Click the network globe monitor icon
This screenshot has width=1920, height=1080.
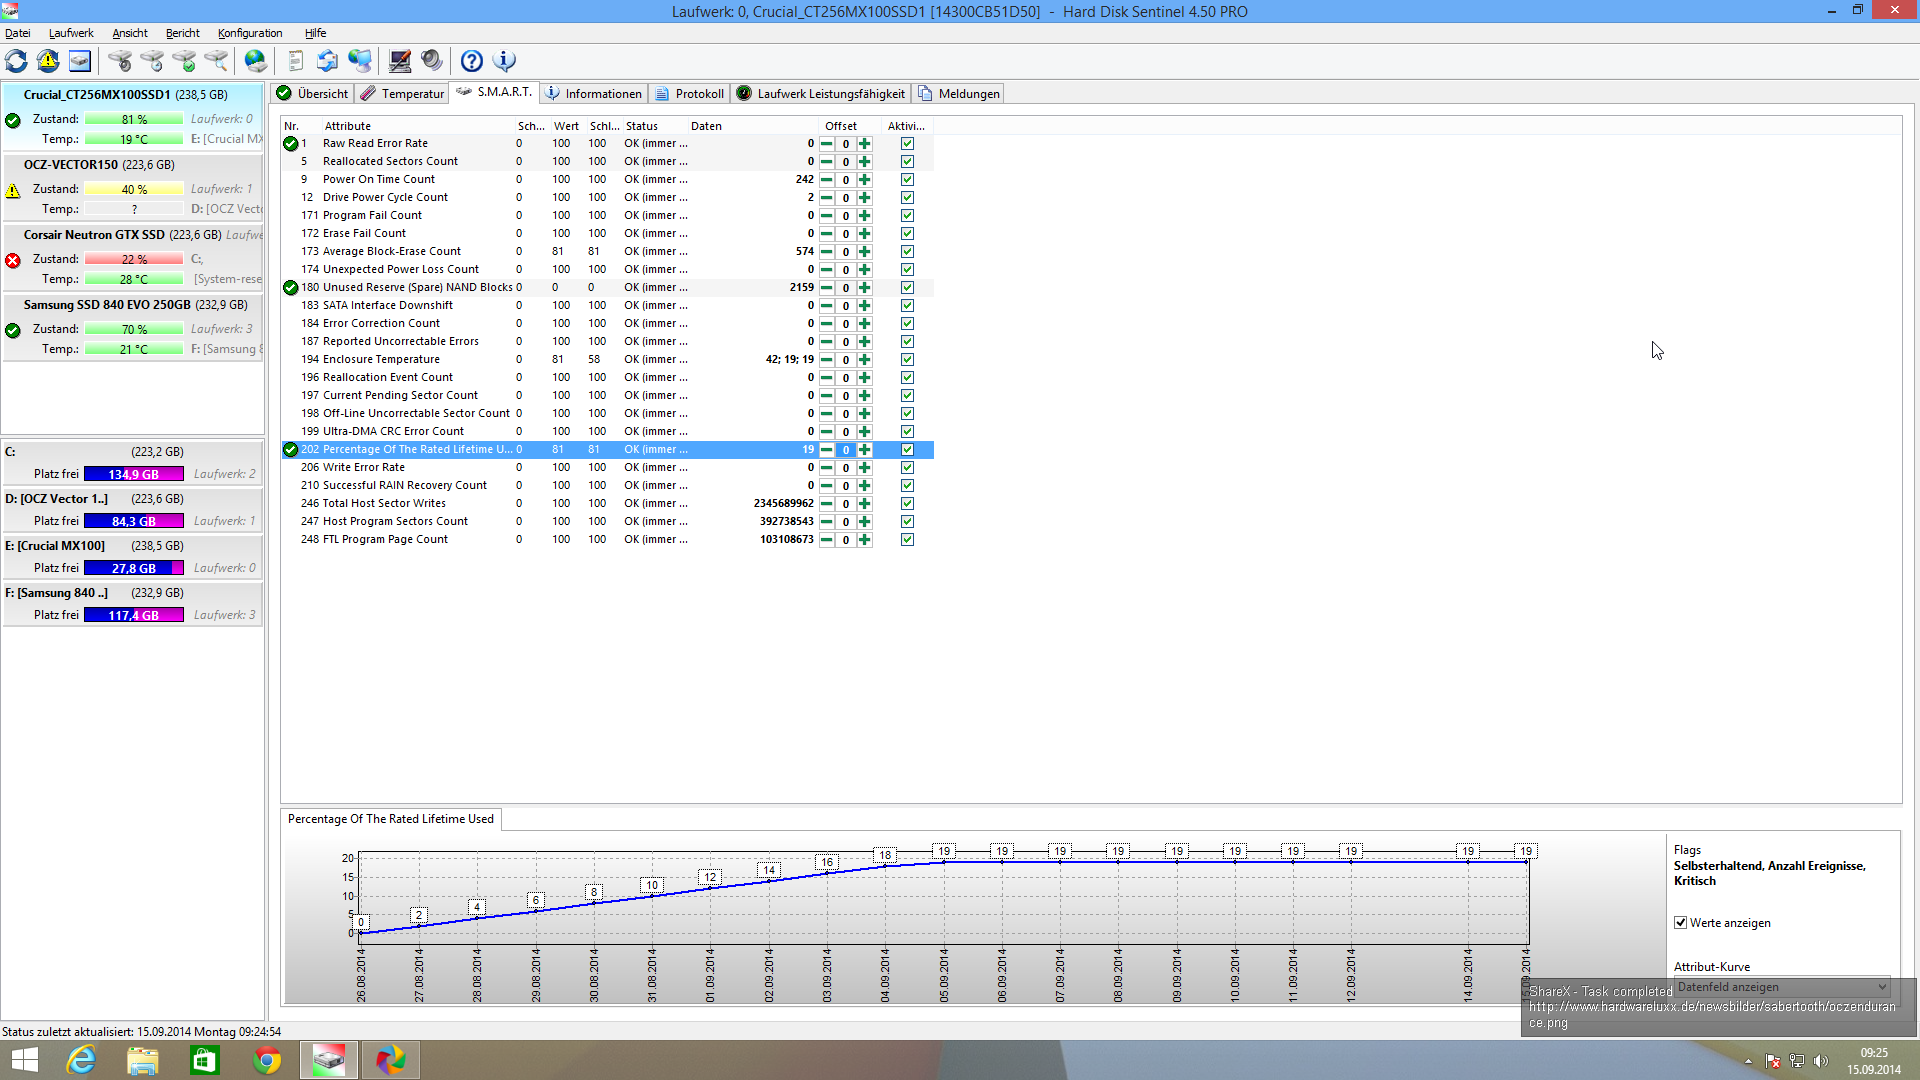pyautogui.click(x=360, y=61)
